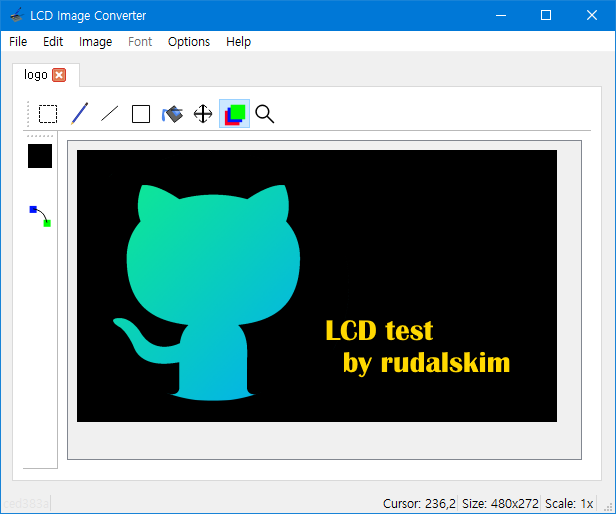
Task: Click the black color swatch
Action: click(x=40, y=156)
